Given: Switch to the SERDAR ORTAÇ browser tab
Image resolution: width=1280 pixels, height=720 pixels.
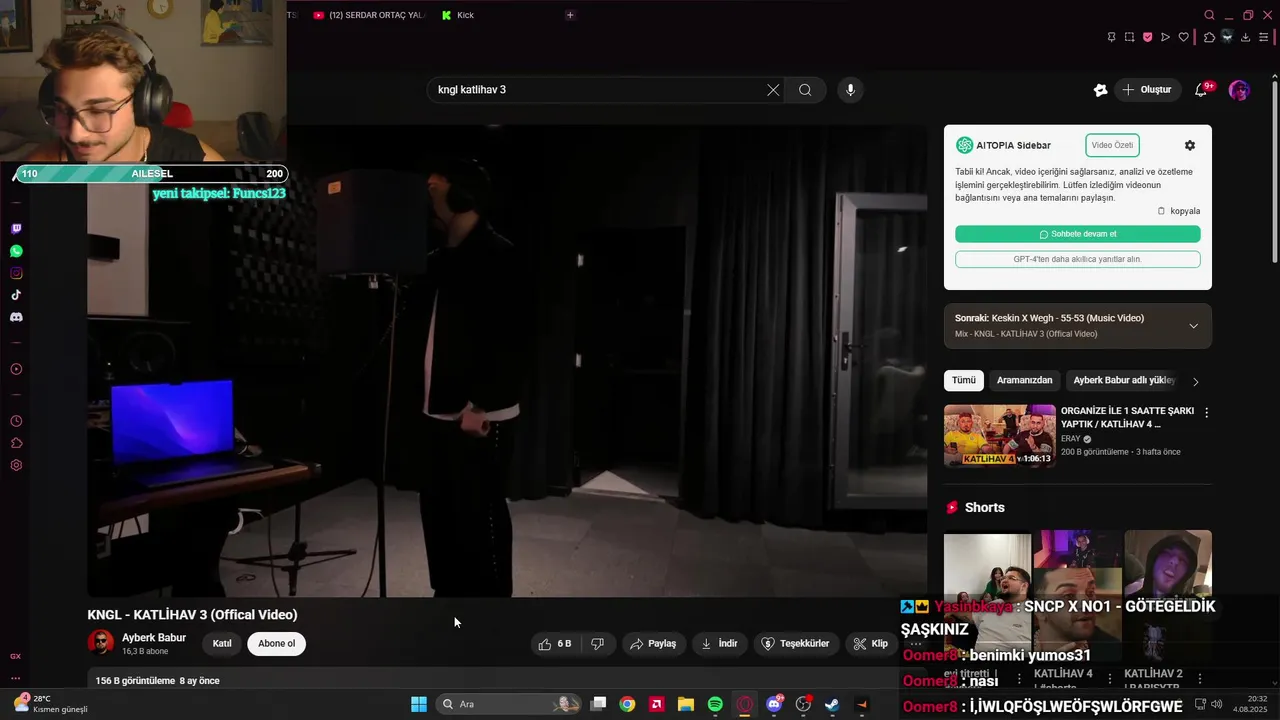Looking at the screenshot, I should tap(368, 15).
